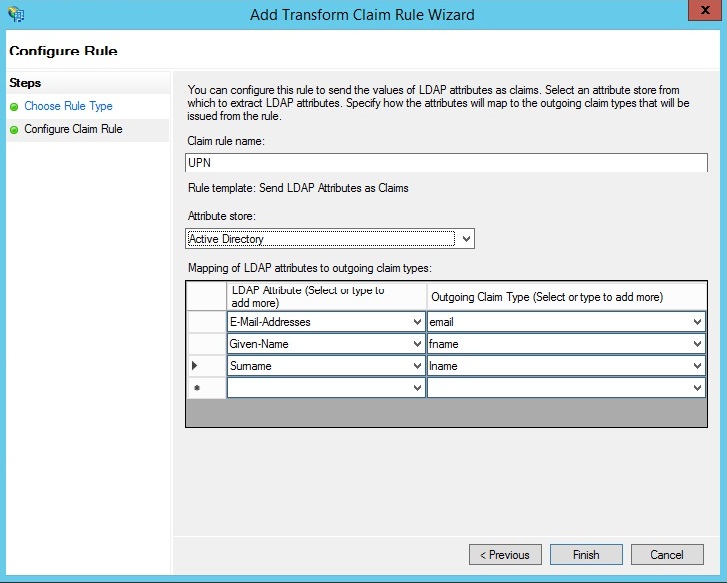Focus the Claim rule name field
Viewport: 727px width, 583px height.
[446, 163]
